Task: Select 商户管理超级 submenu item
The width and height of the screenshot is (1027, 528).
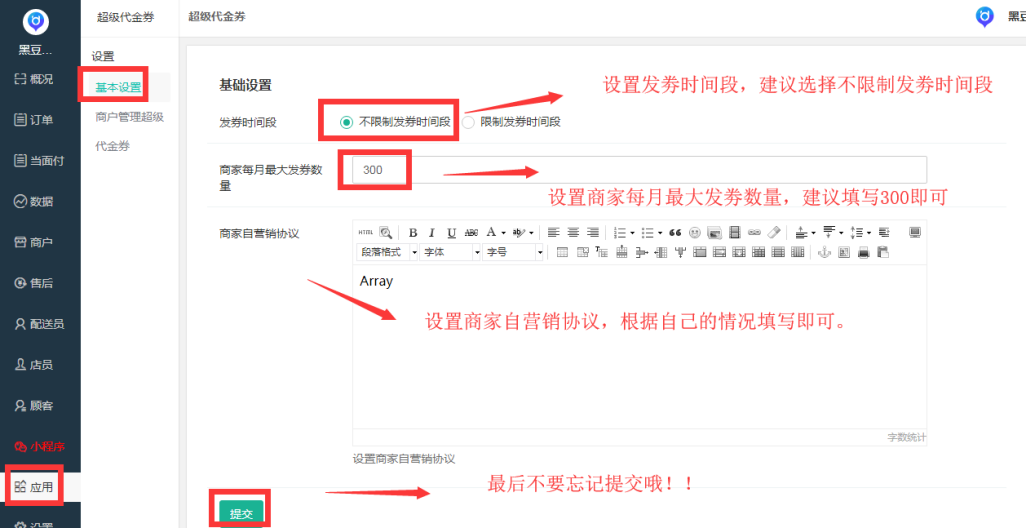Action: tap(129, 117)
